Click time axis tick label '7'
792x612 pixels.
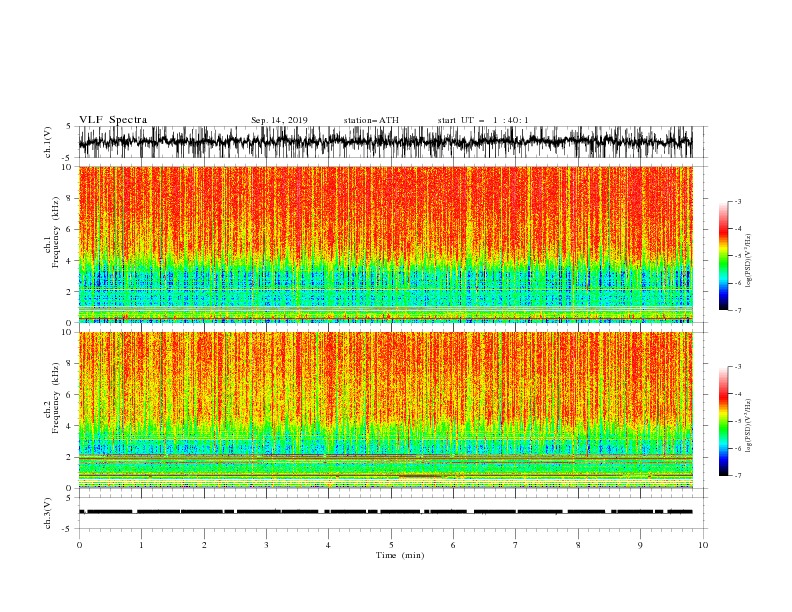point(516,545)
